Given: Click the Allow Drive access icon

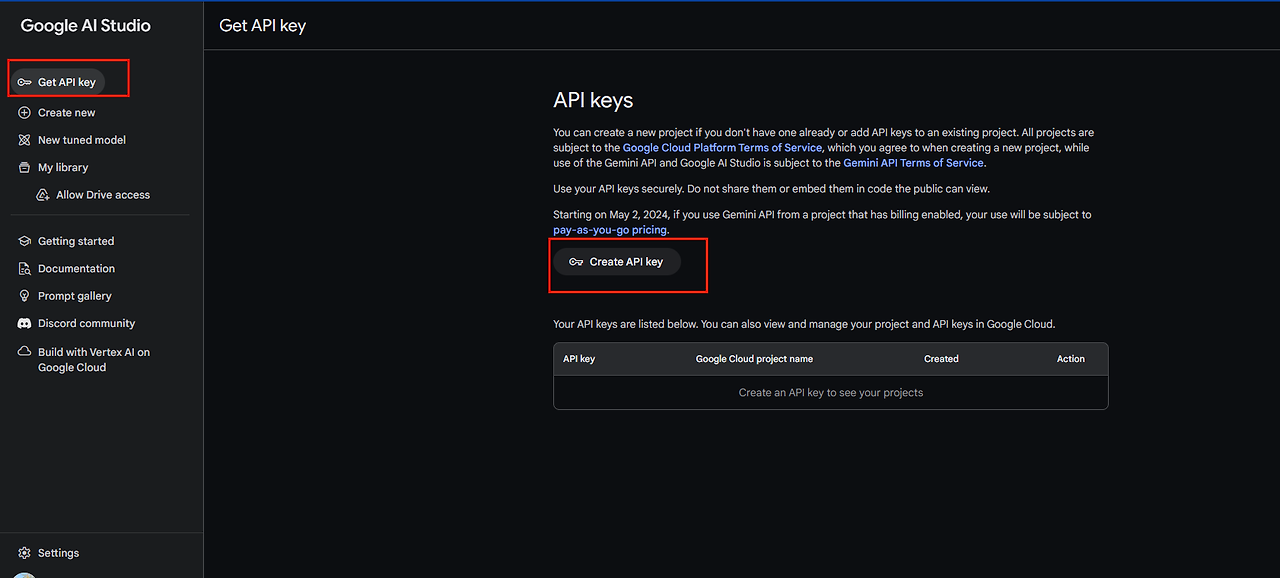Looking at the screenshot, I should click(42, 194).
